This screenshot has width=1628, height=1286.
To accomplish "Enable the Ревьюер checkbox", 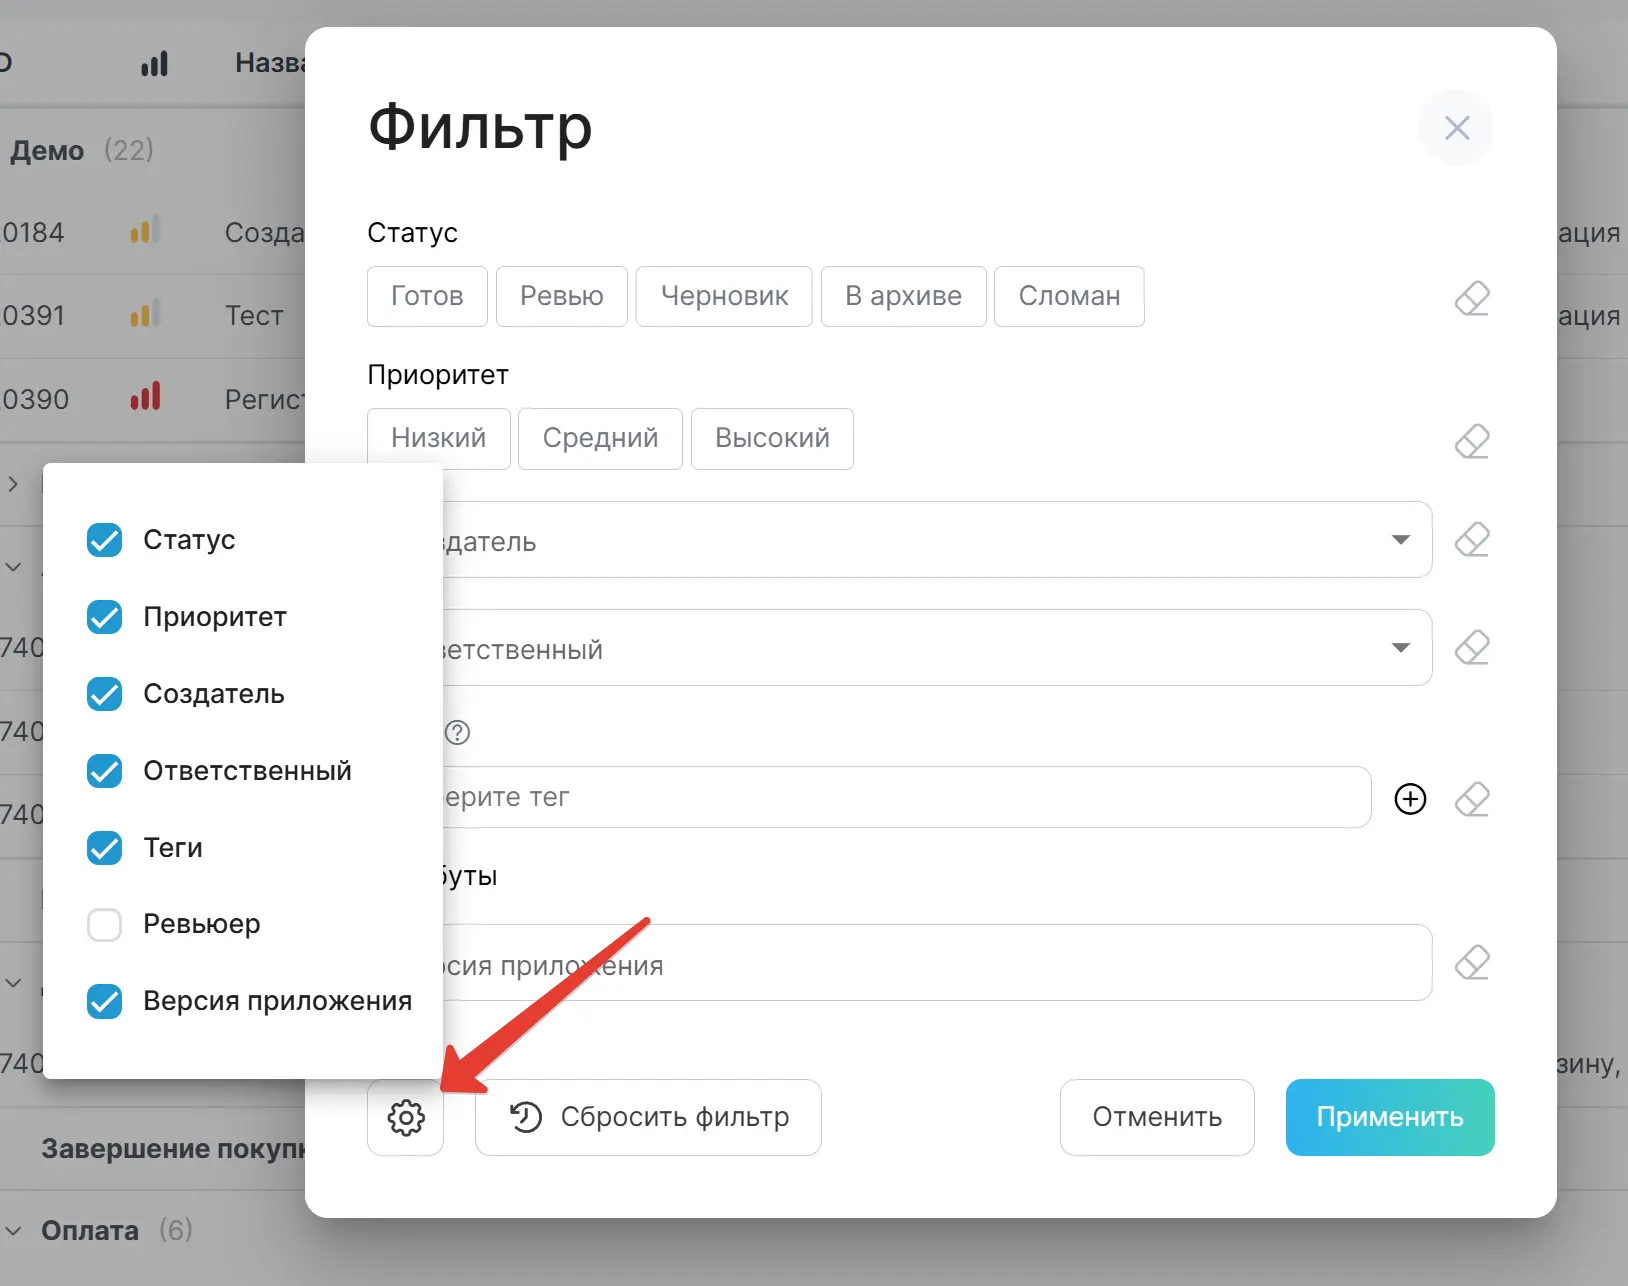I will coord(104,925).
